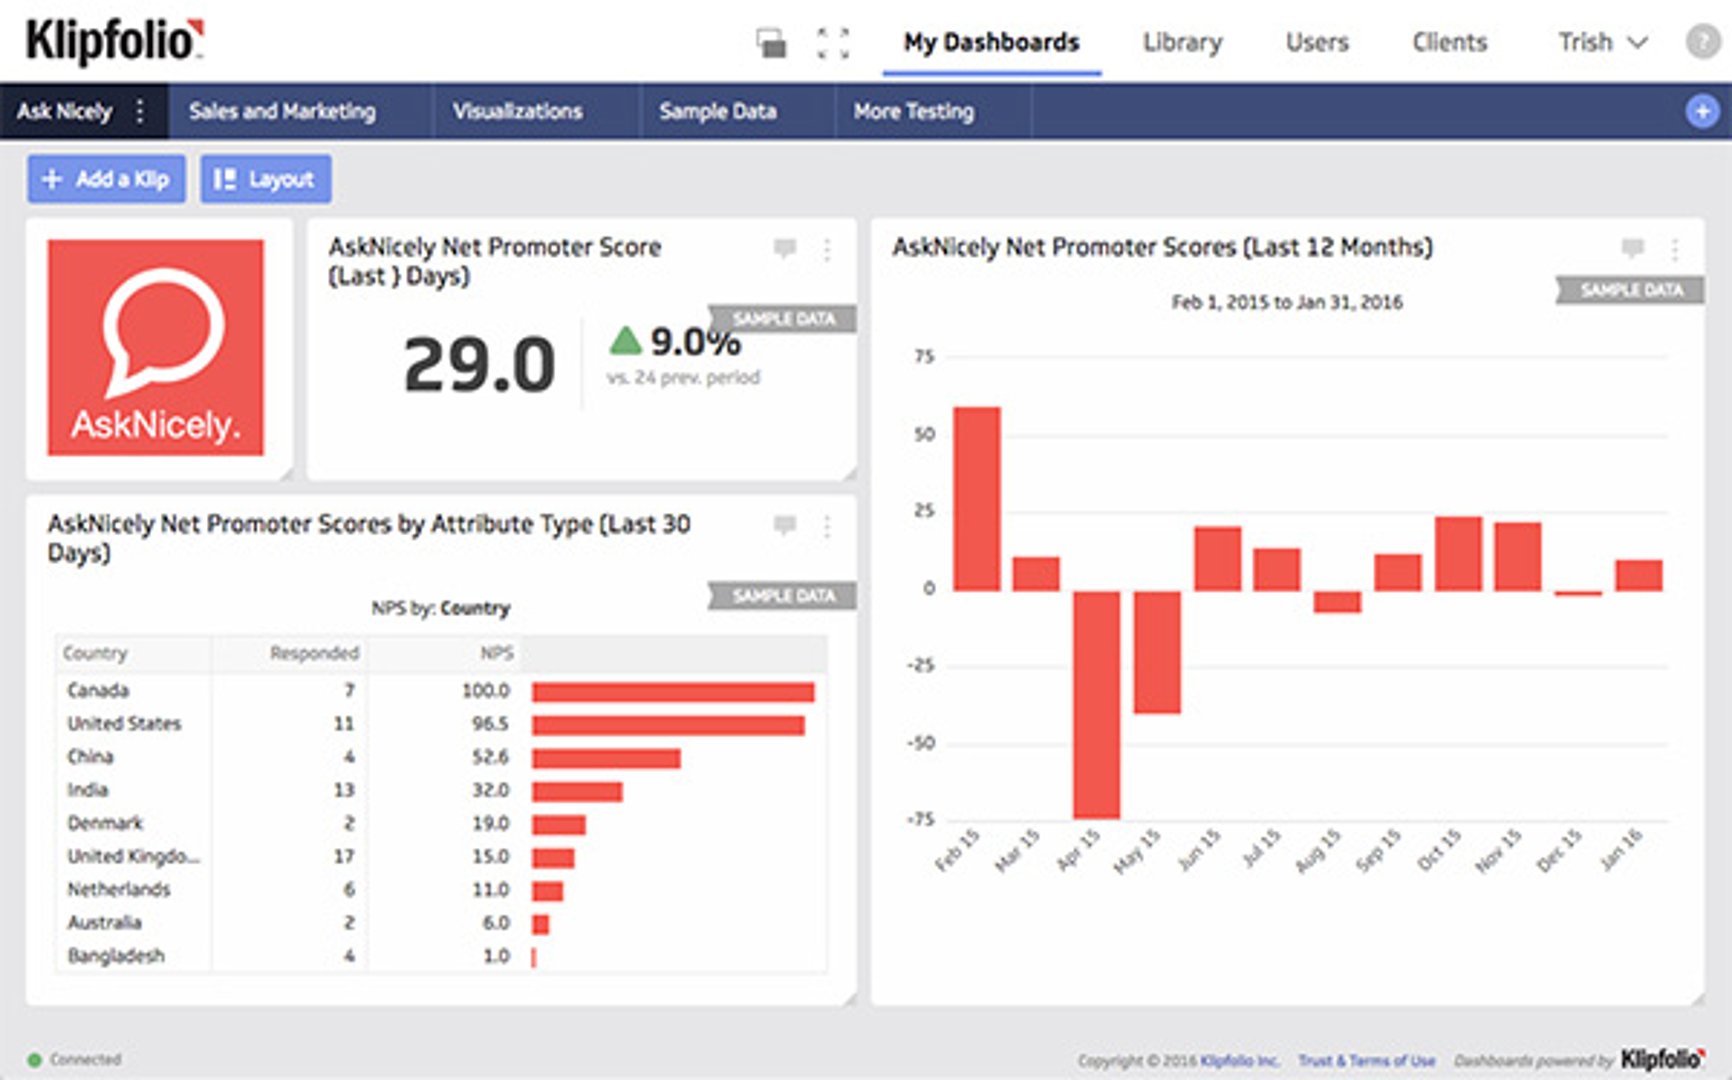1732x1080 pixels.
Task: Select the Denmark row label
Action: [105, 822]
